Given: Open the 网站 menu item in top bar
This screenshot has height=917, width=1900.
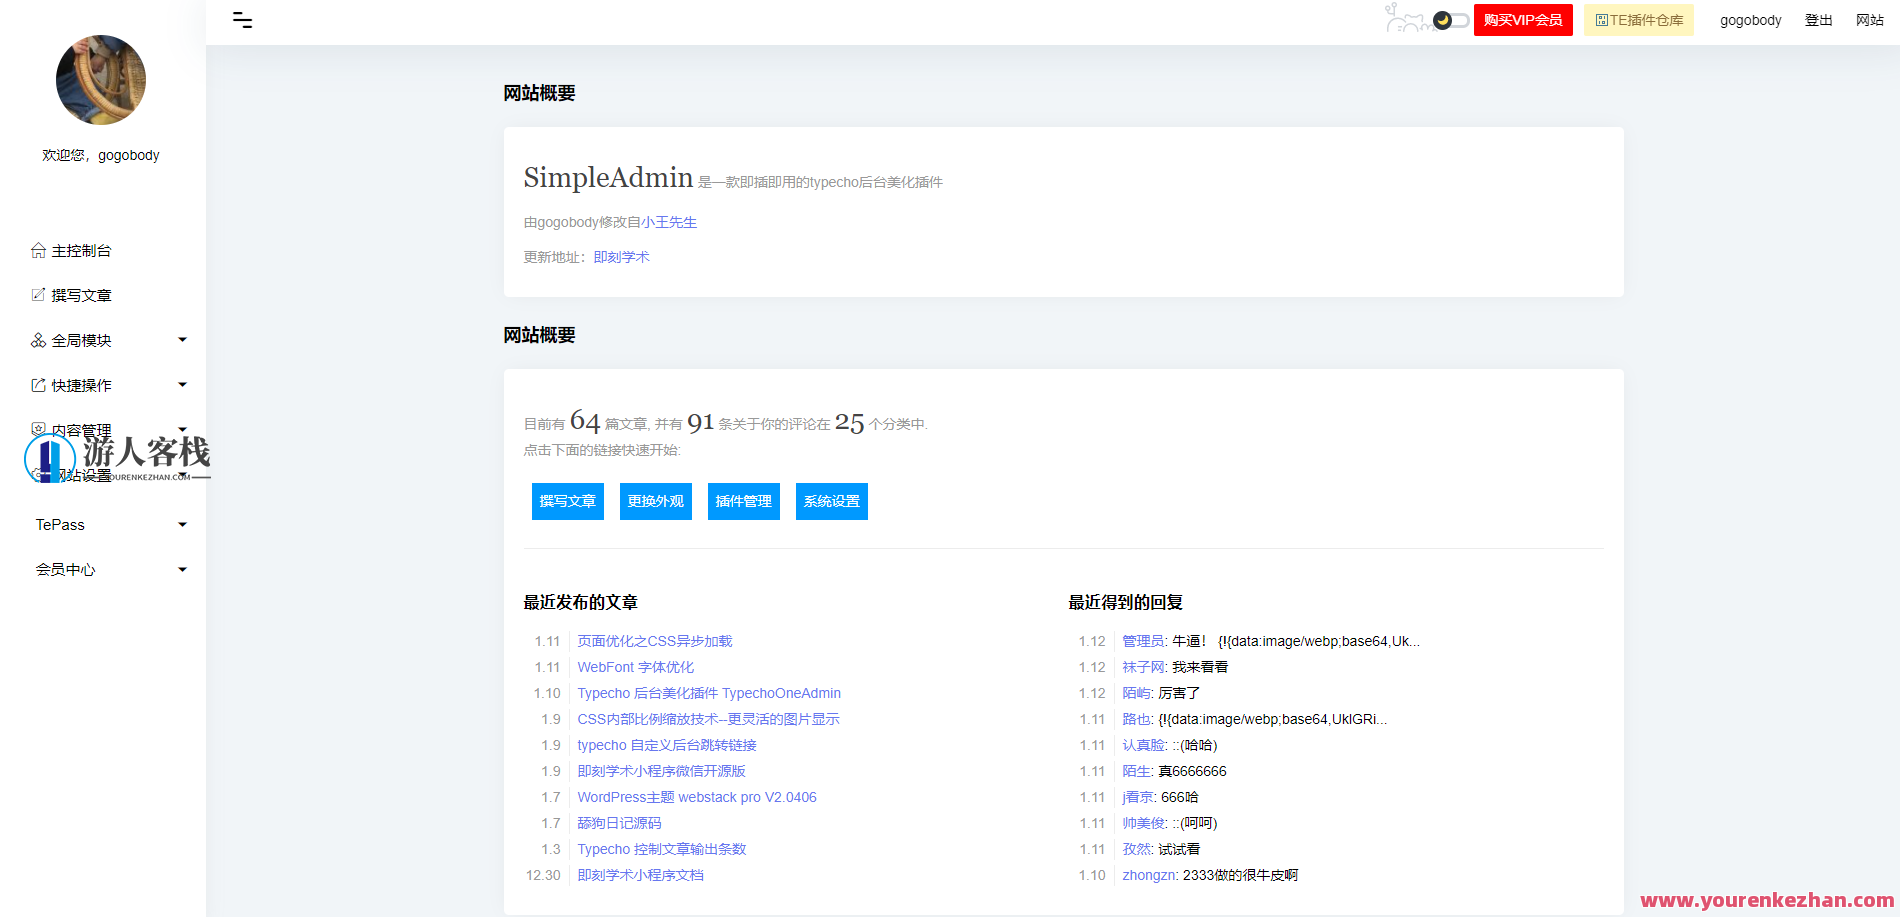Looking at the screenshot, I should tap(1868, 19).
